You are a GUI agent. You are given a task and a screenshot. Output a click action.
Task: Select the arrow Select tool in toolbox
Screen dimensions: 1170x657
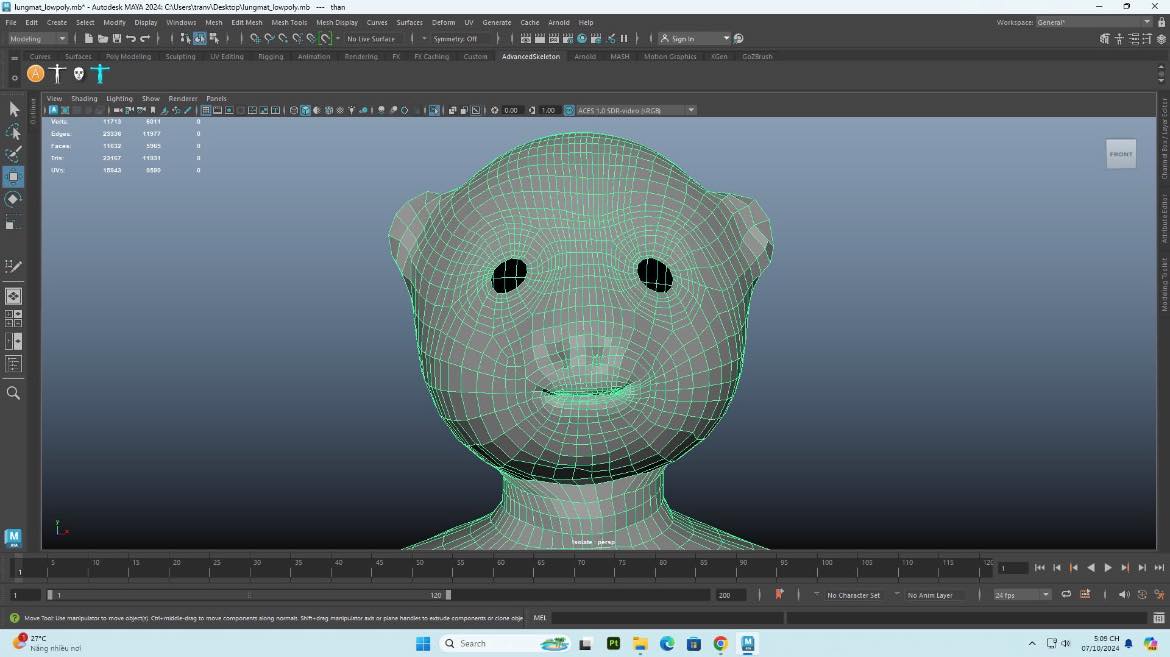[x=13, y=110]
